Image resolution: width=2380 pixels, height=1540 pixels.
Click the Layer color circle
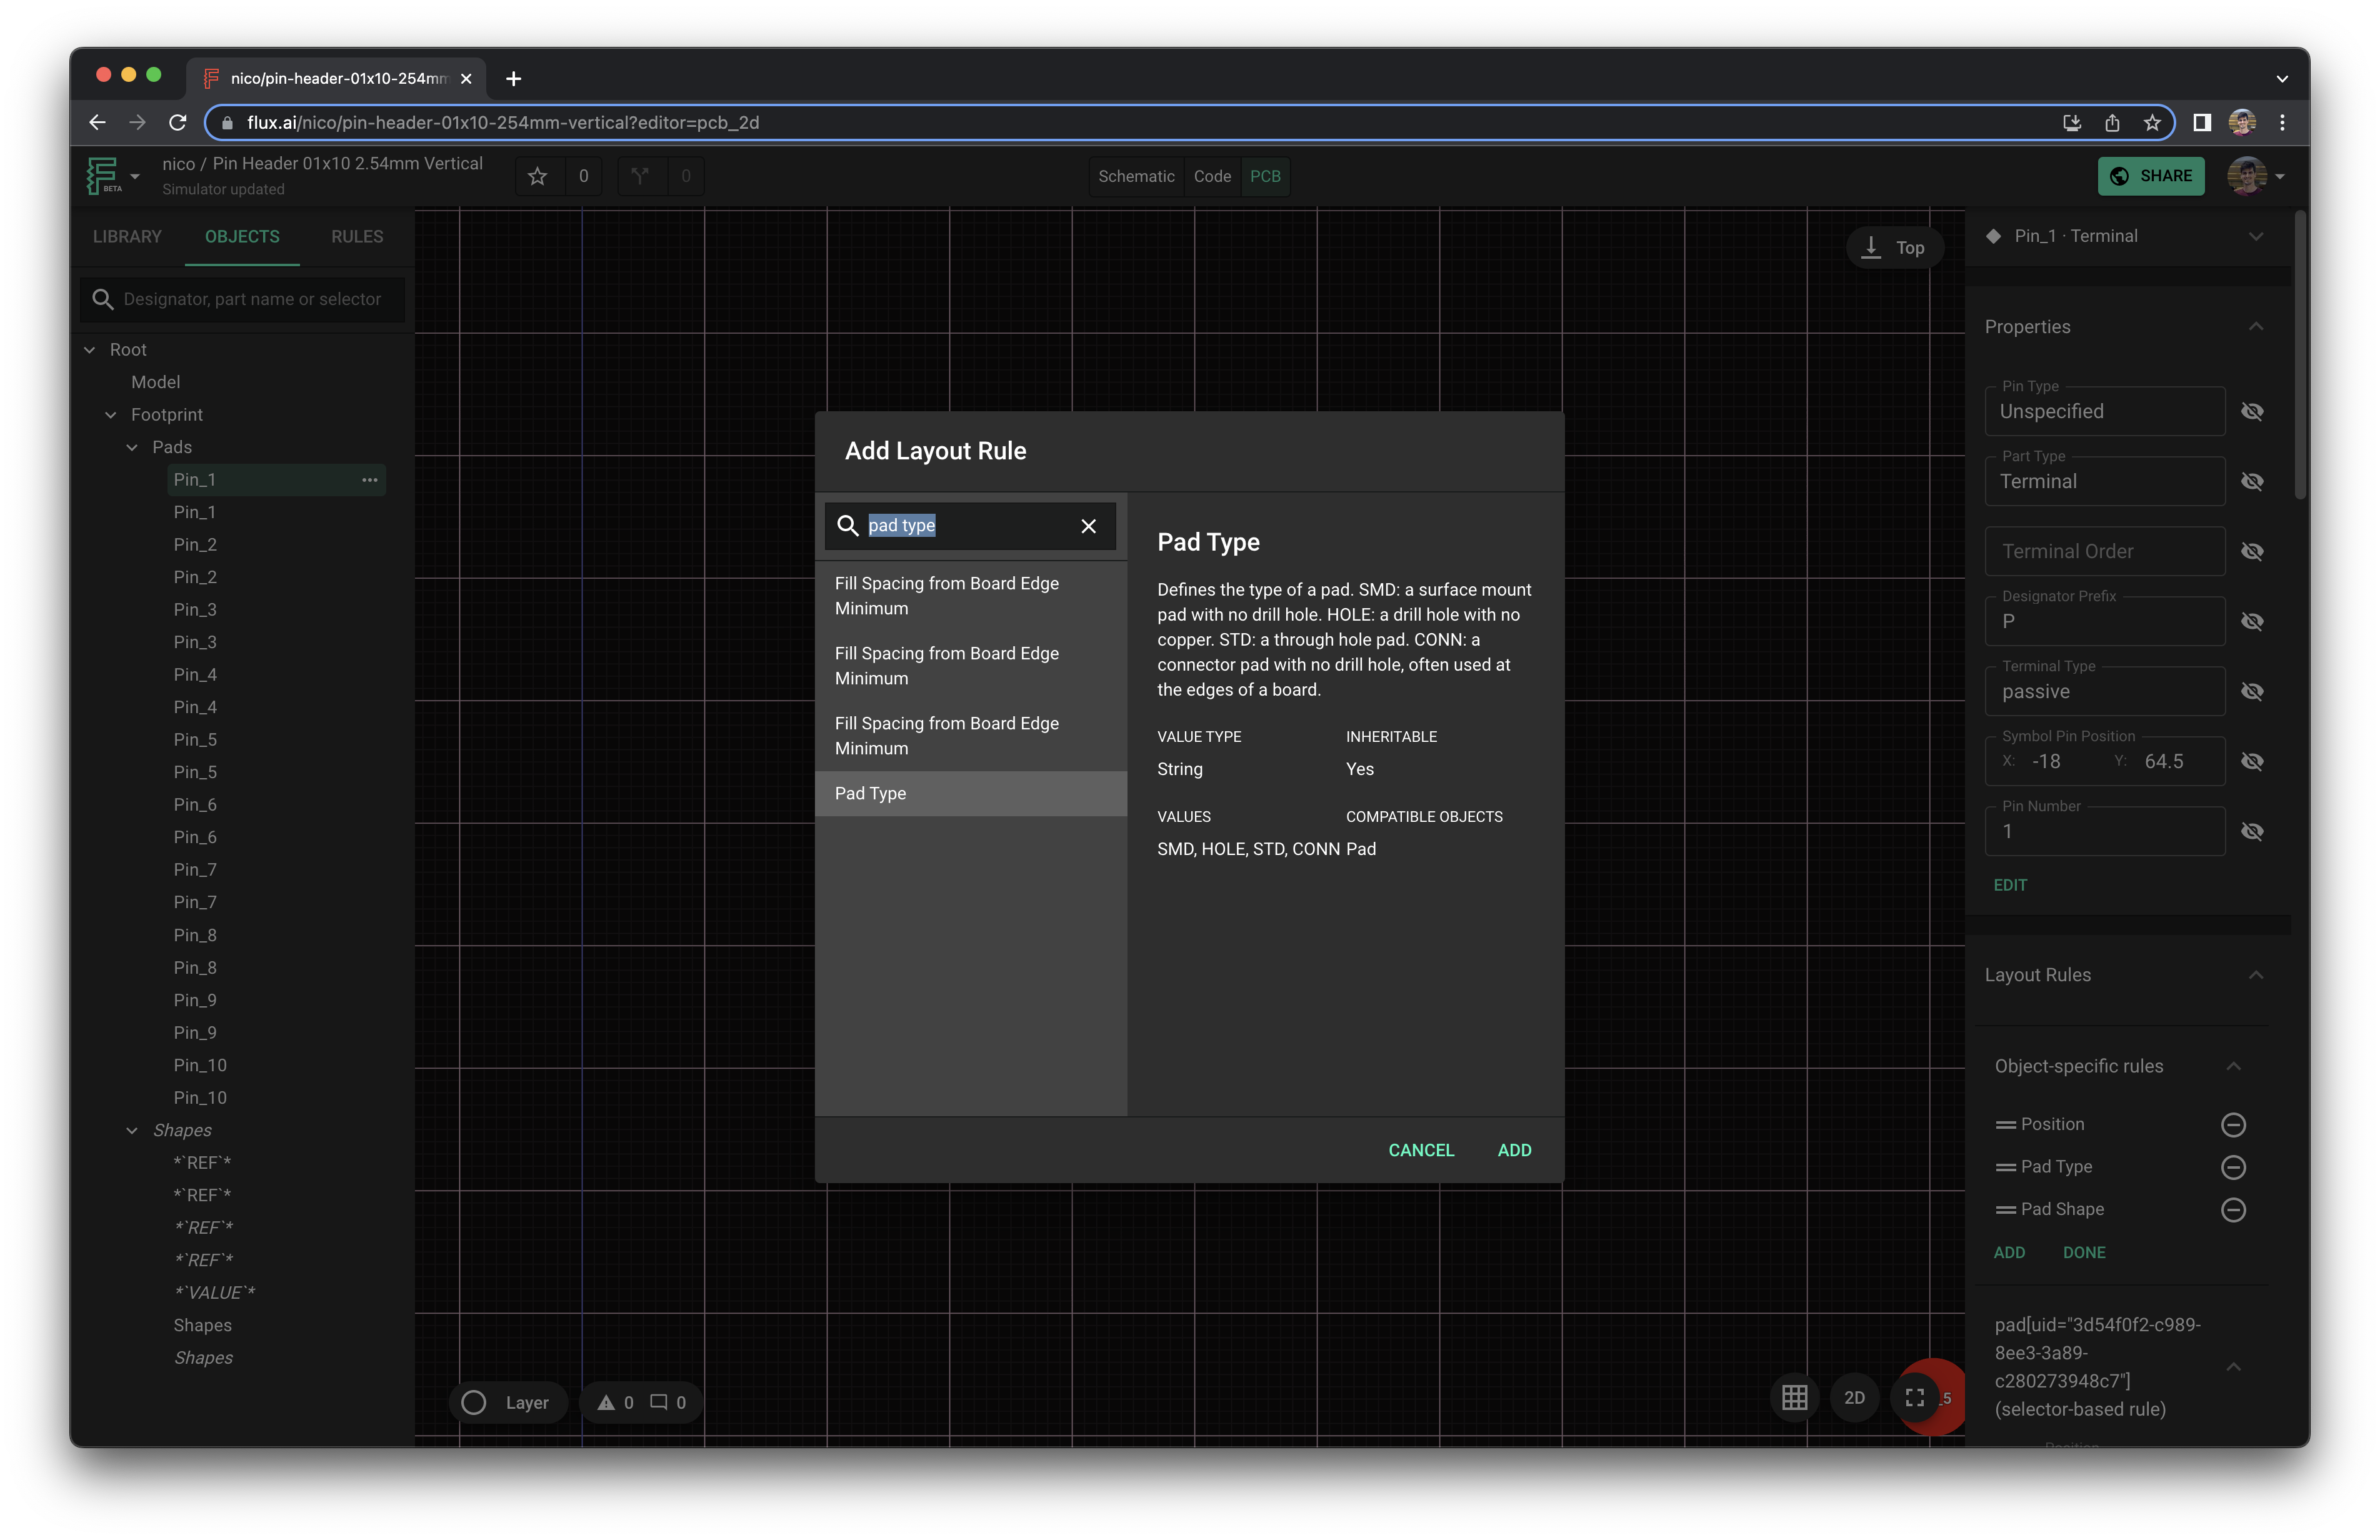point(474,1402)
